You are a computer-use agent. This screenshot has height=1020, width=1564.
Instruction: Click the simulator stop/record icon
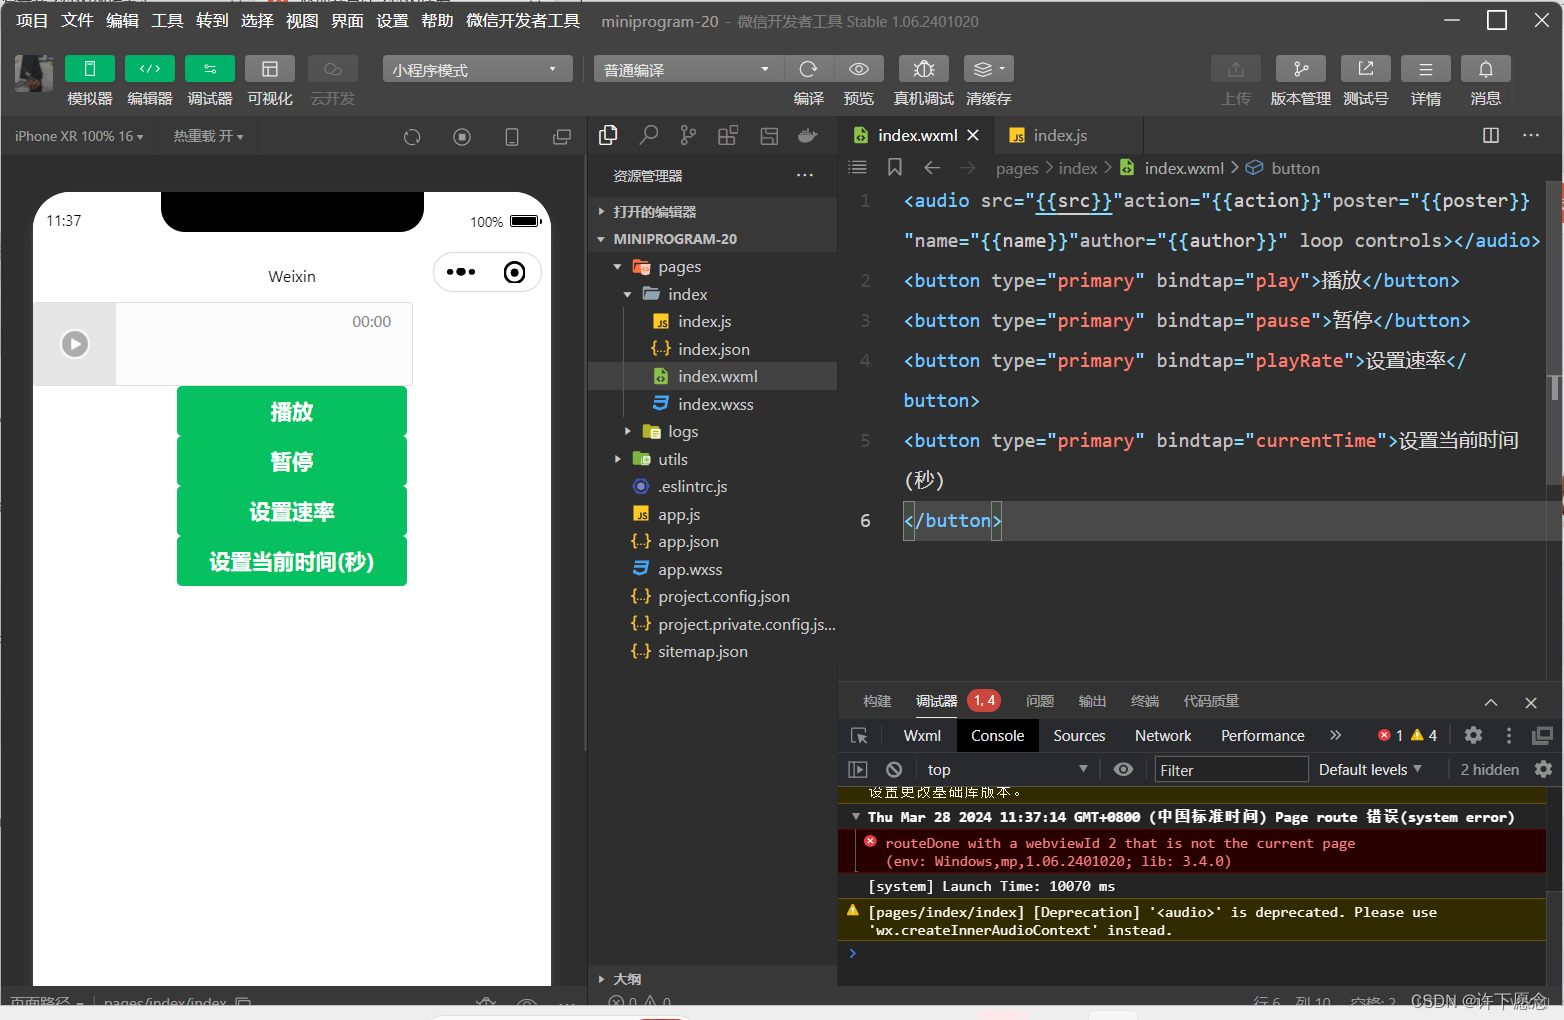click(x=462, y=137)
